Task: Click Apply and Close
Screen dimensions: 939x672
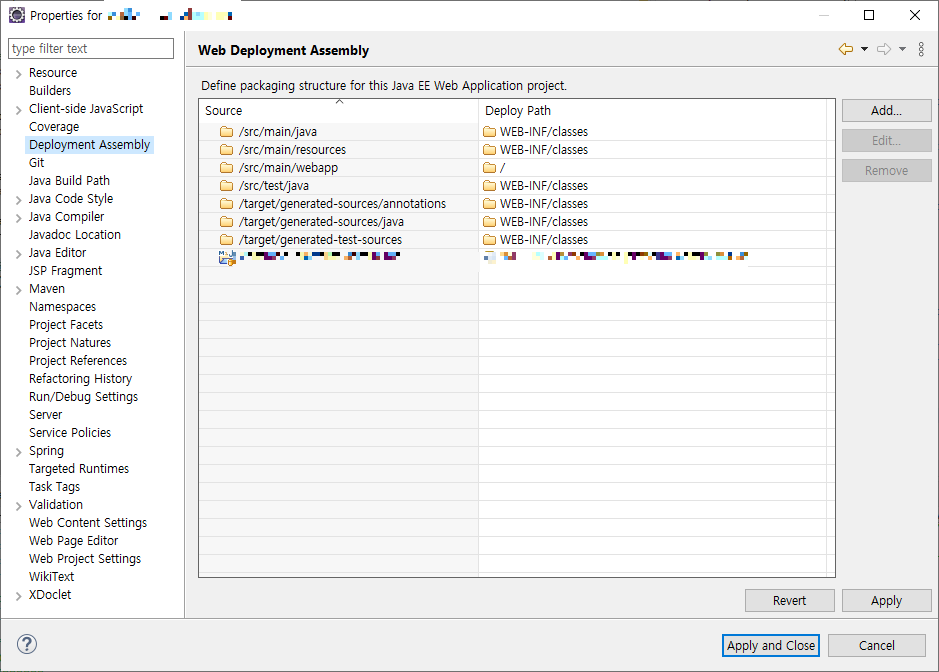Action: (770, 645)
